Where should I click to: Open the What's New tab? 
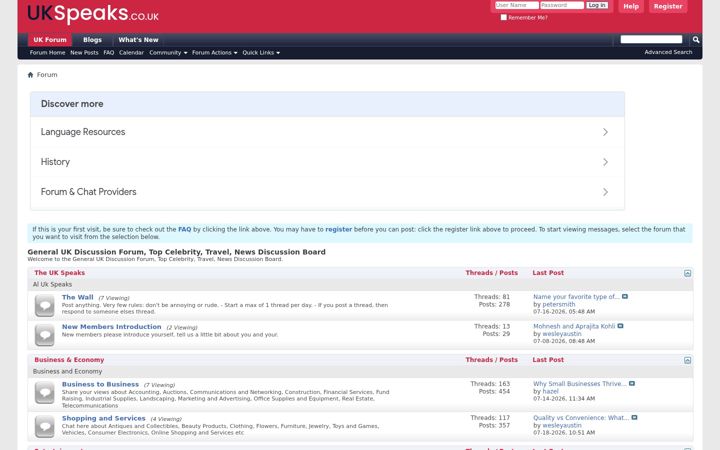click(138, 40)
